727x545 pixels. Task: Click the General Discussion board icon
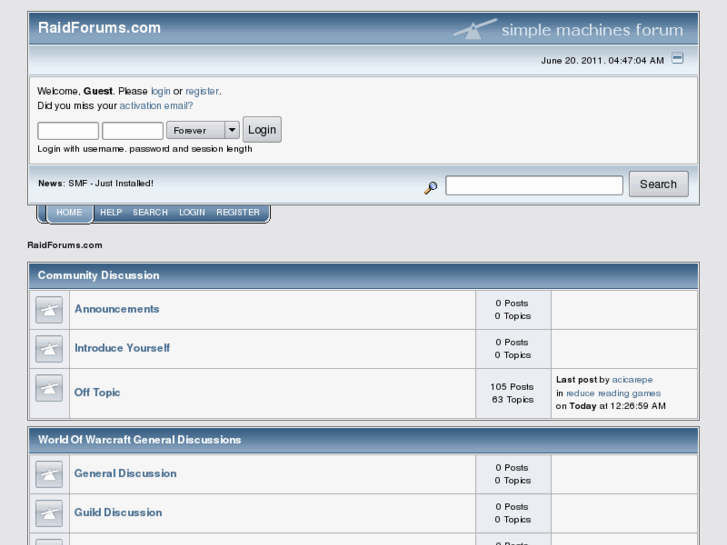pos(49,474)
